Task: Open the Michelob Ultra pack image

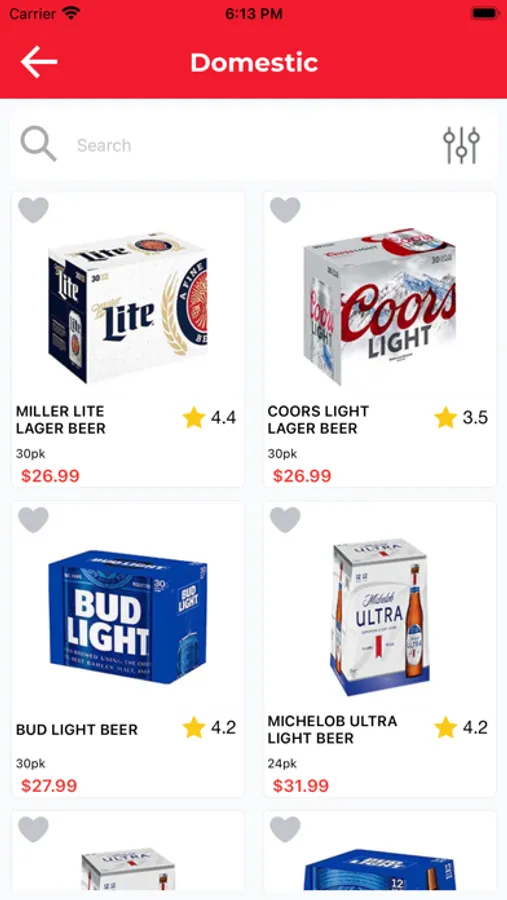Action: click(x=380, y=617)
